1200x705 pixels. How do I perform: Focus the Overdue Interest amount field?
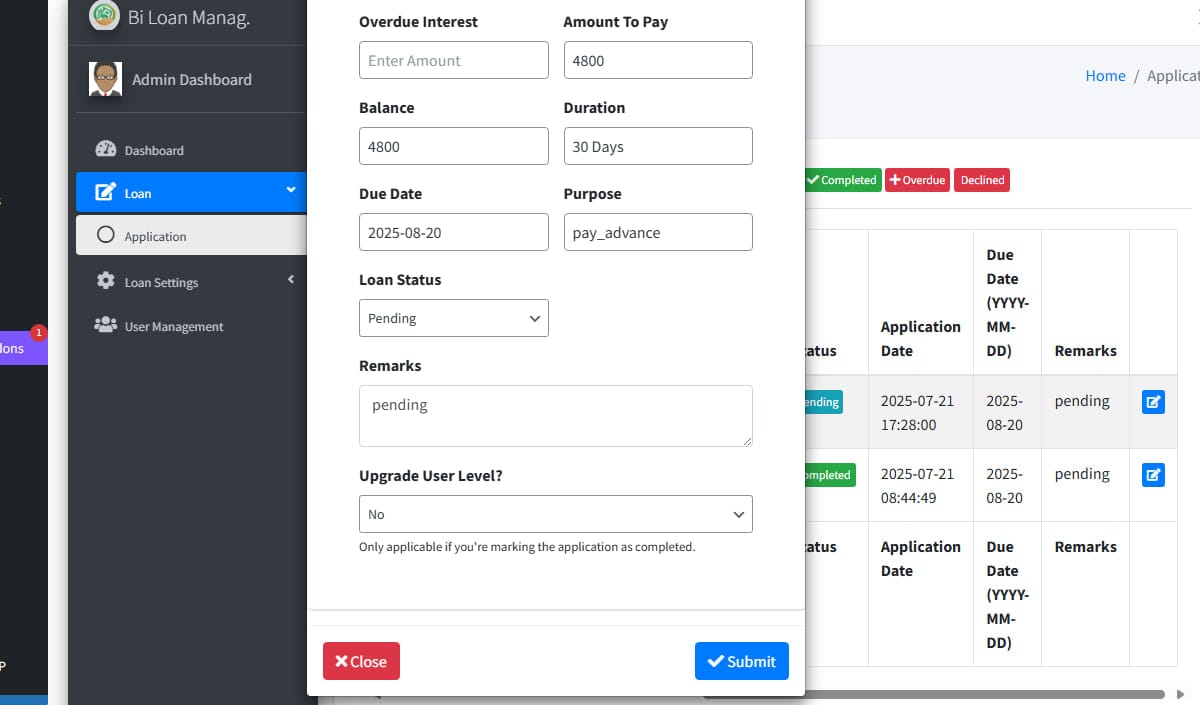[x=453, y=60]
